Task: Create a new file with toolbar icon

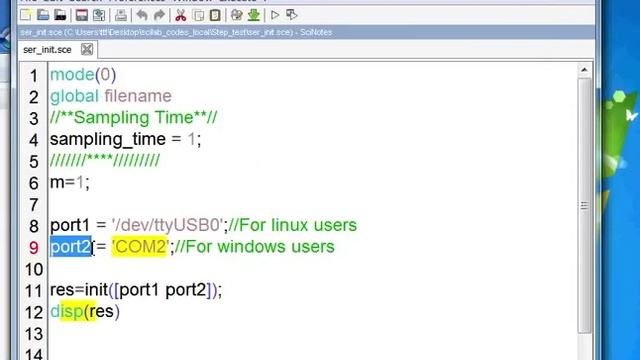Action: point(25,15)
